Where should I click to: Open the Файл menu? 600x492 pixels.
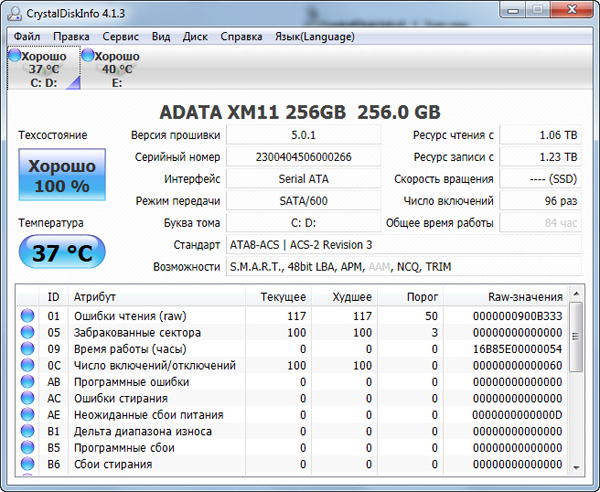point(27,36)
